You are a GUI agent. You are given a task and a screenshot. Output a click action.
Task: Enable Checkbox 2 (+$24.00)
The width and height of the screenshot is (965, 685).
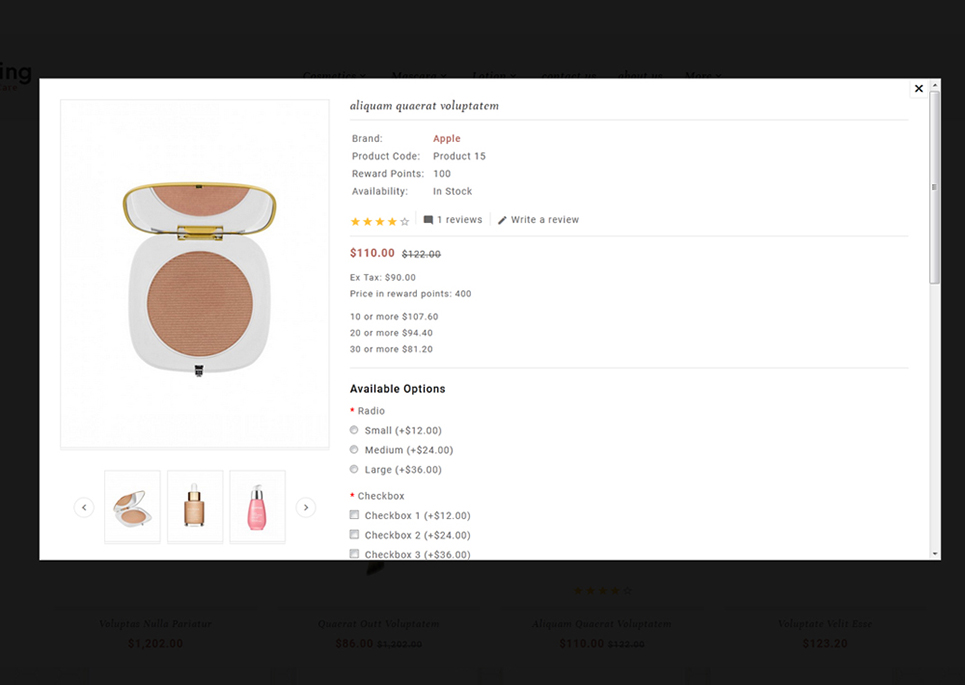[x=354, y=535]
